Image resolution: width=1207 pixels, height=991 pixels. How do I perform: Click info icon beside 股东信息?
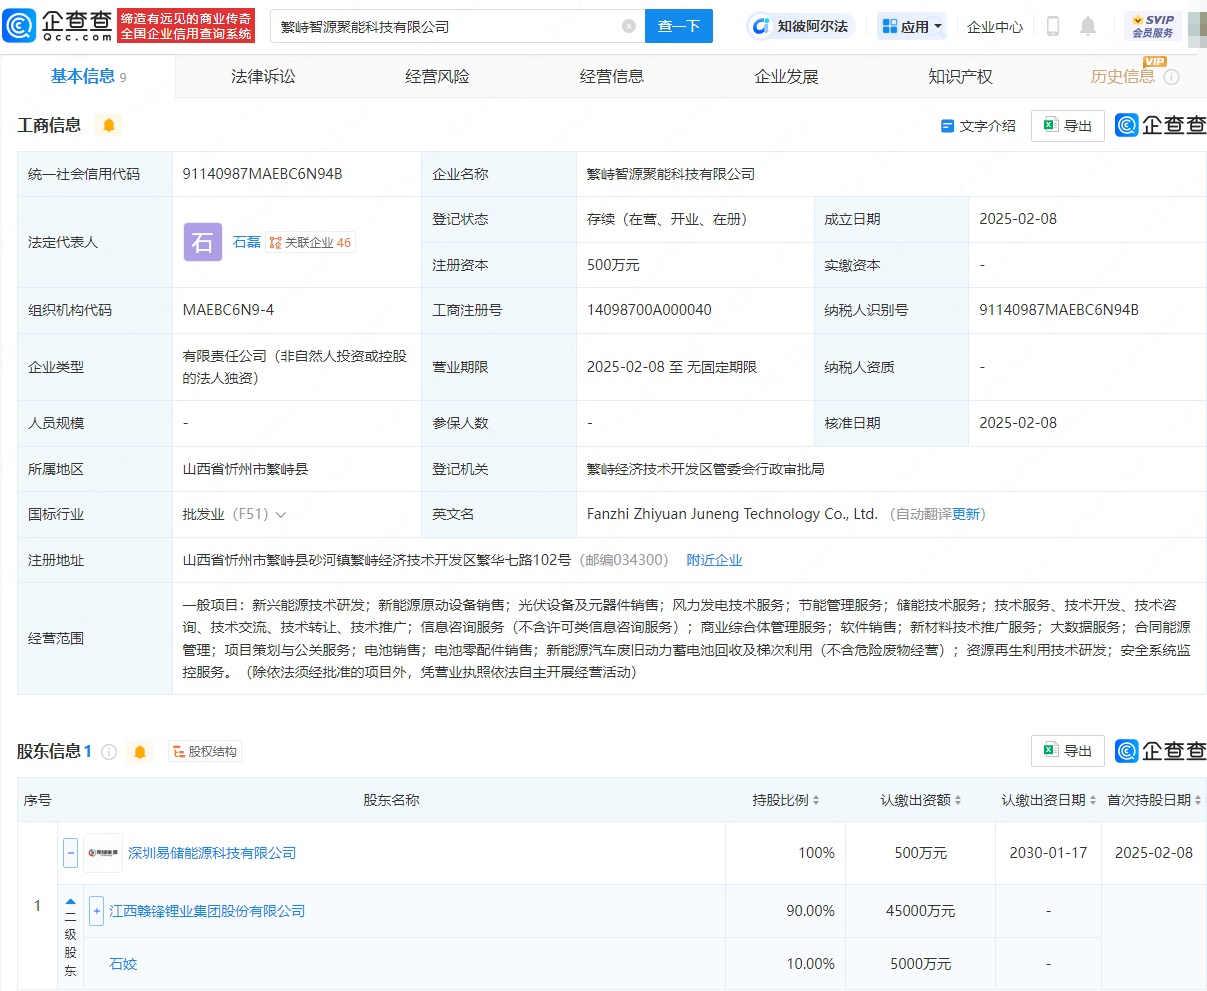pyautogui.click(x=109, y=752)
